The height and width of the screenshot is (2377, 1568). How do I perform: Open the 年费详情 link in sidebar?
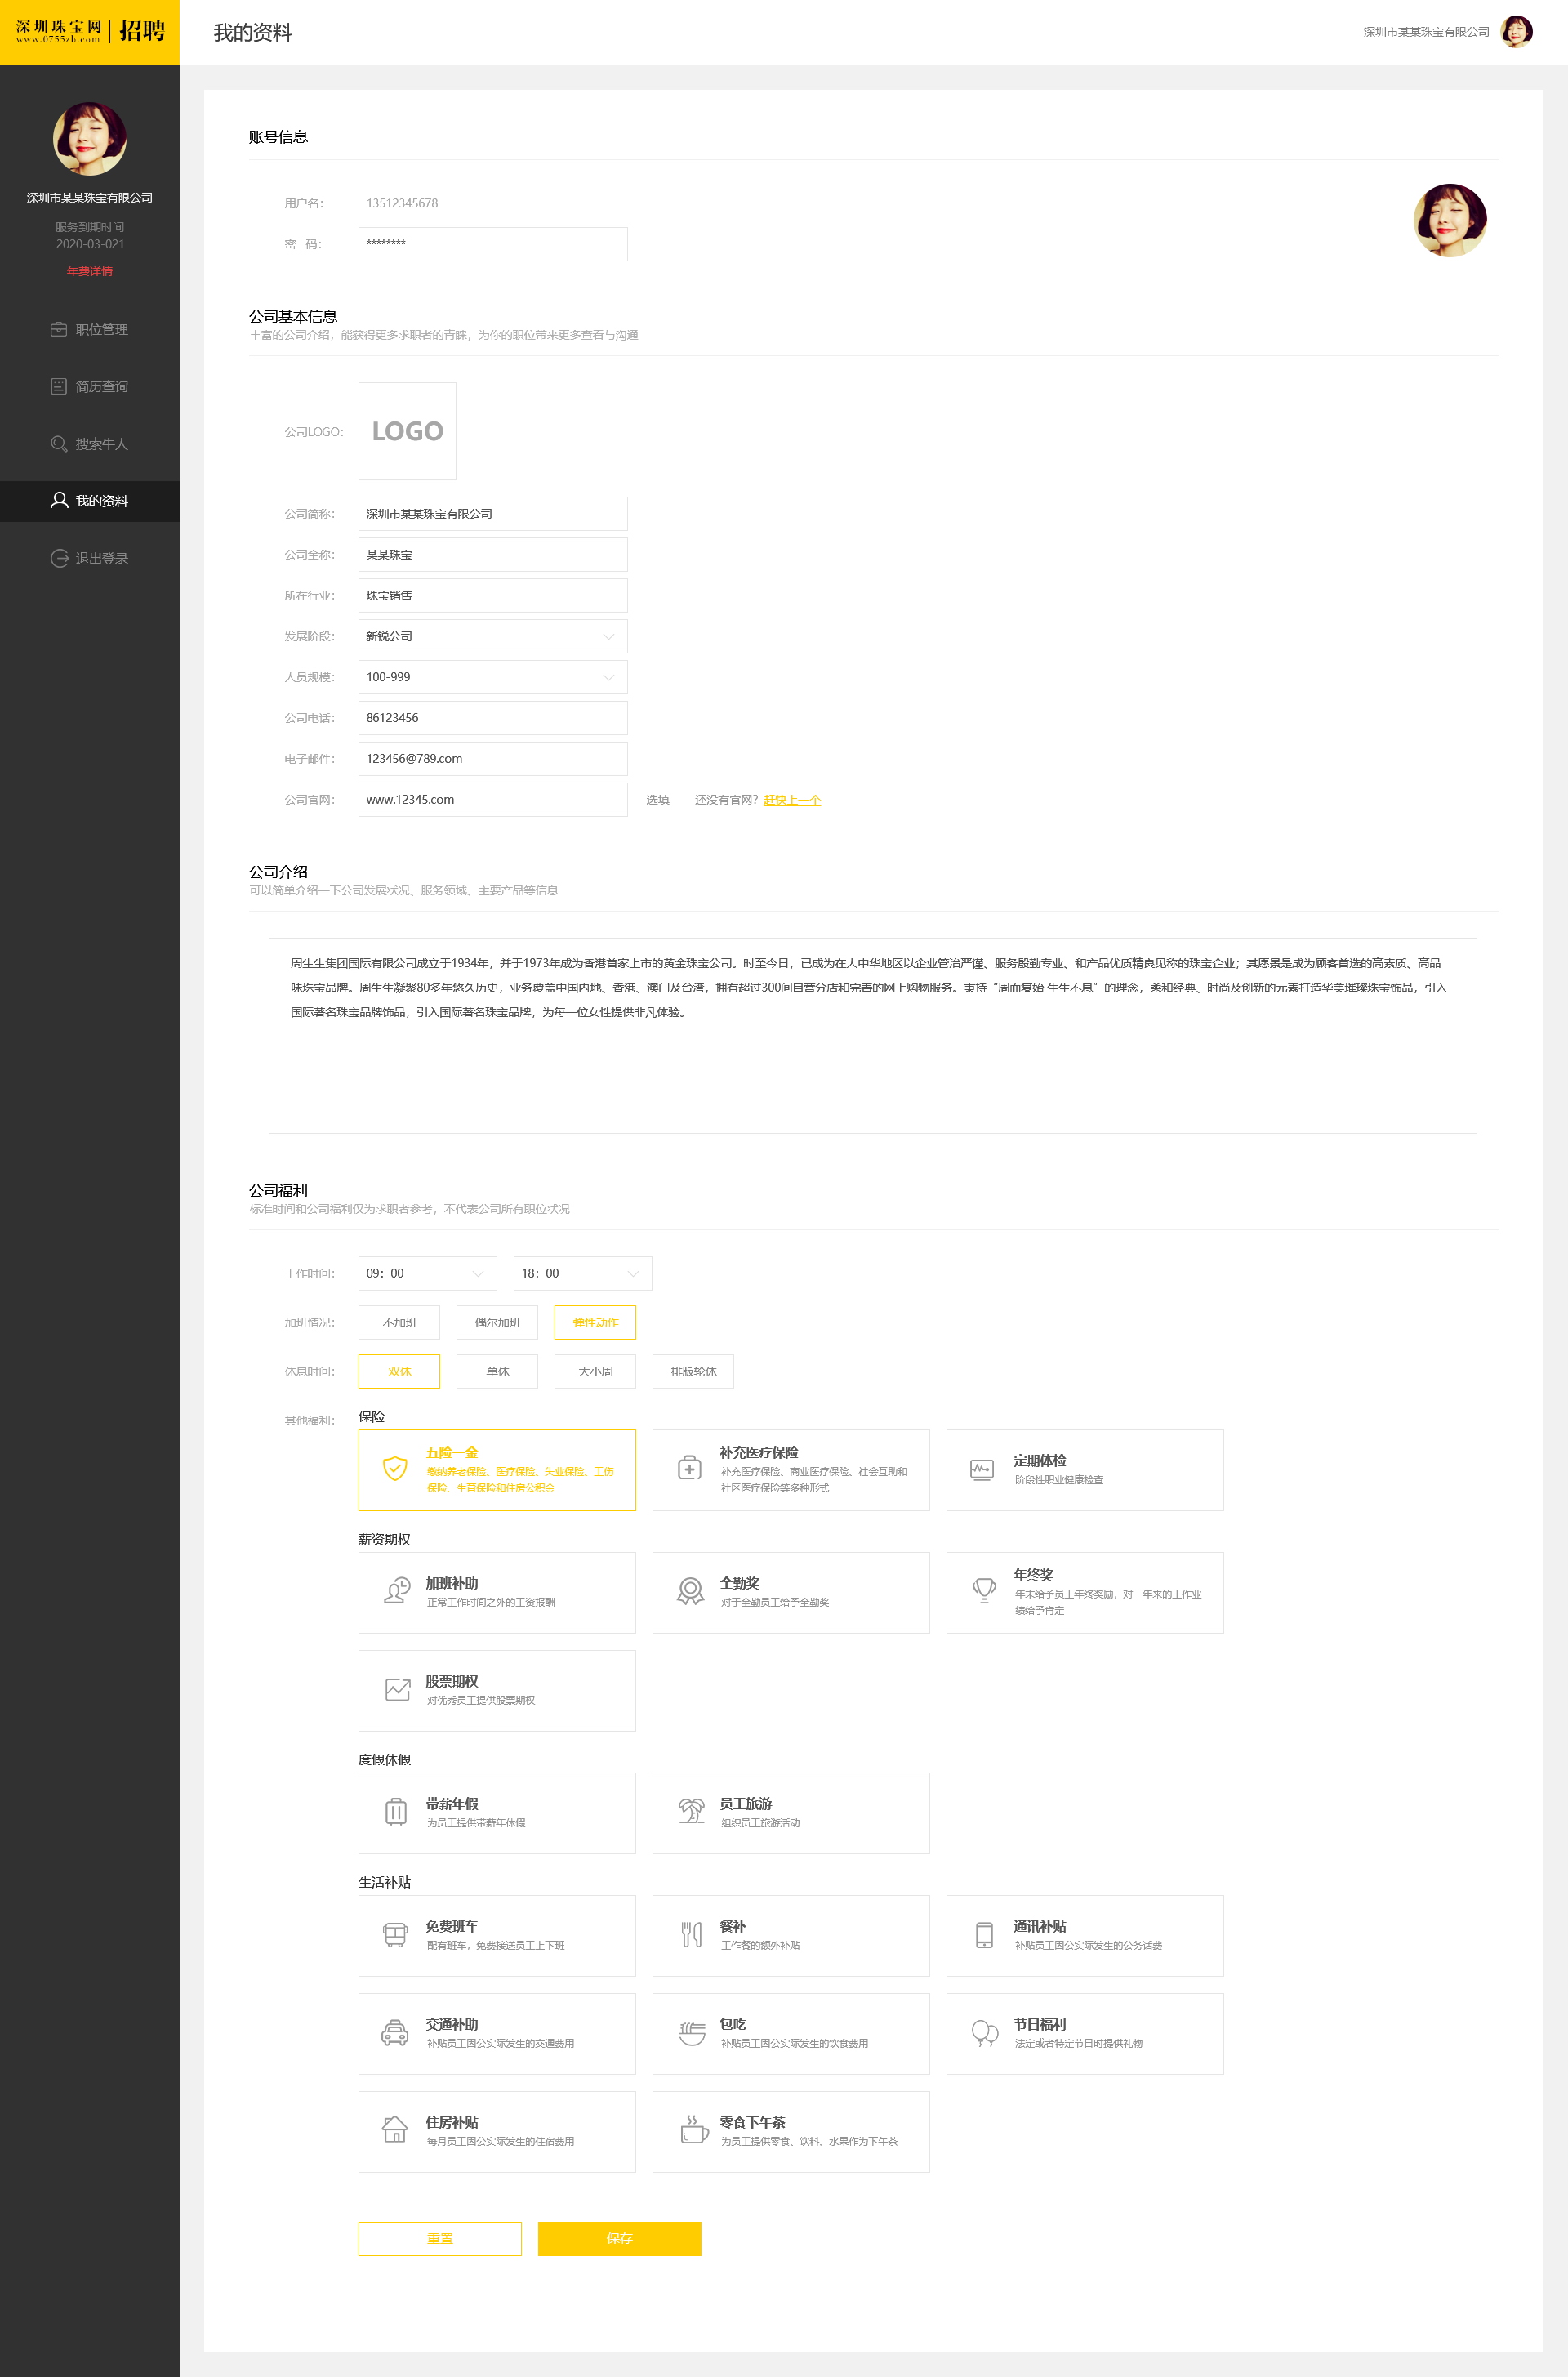(90, 271)
